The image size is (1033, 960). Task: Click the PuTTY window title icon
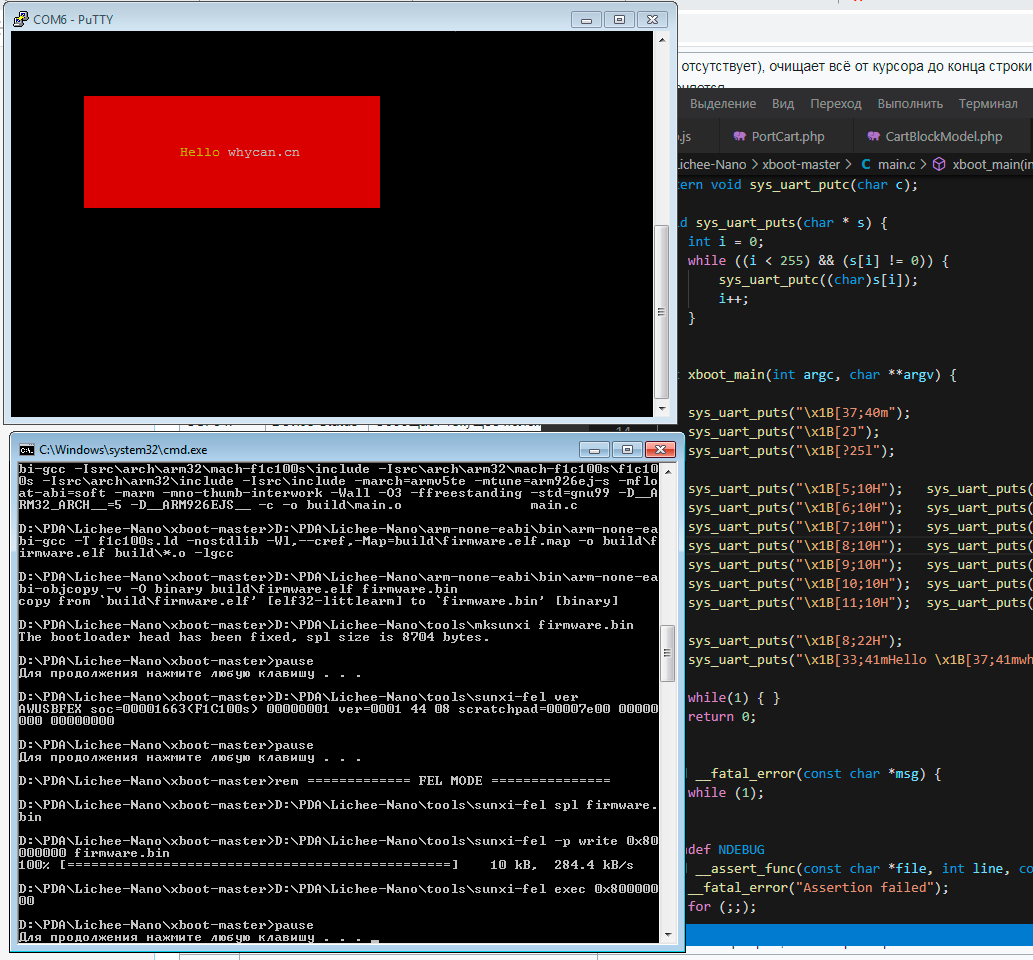coord(21,19)
